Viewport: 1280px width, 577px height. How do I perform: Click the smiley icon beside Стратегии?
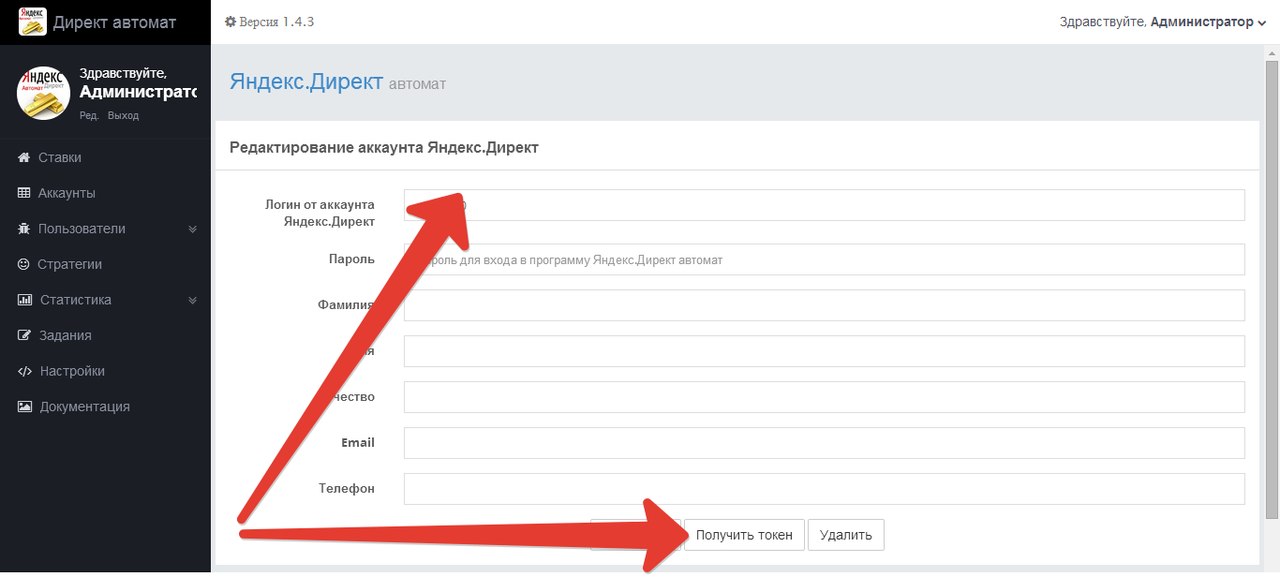click(24, 264)
